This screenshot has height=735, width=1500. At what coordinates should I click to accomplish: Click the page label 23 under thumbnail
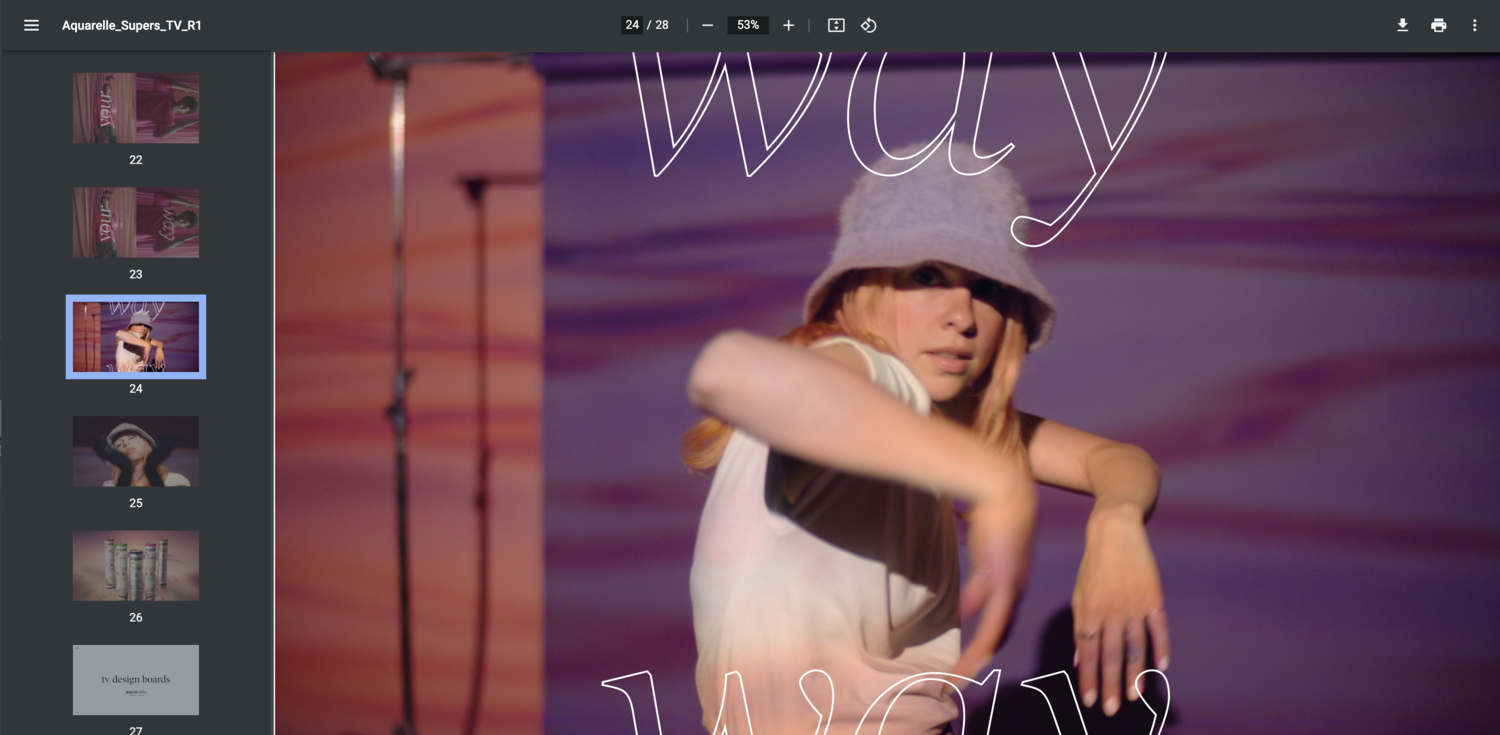136,274
